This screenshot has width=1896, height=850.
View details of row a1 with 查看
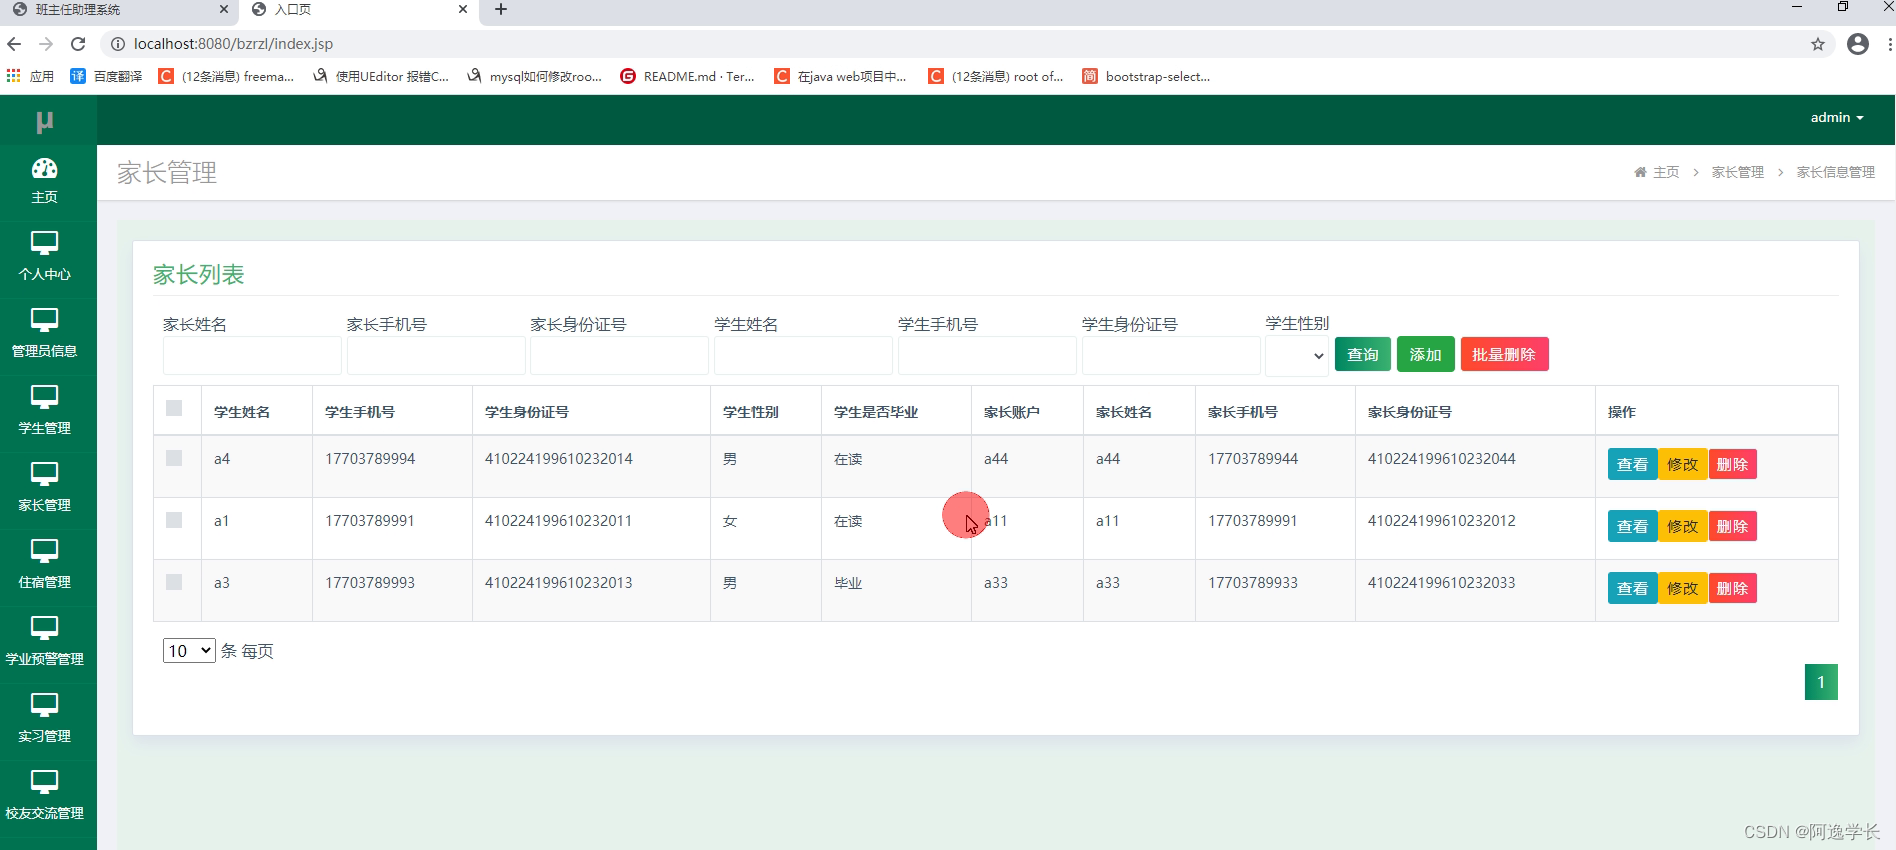1633,526
